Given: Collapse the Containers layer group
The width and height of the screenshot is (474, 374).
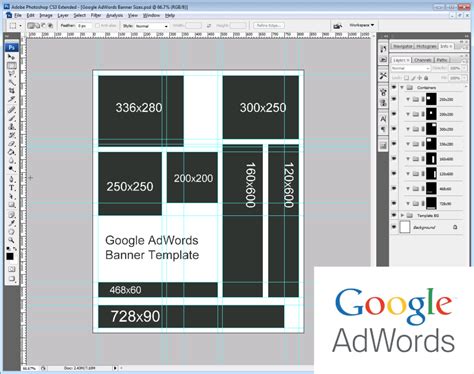Looking at the screenshot, I should tap(402, 87).
